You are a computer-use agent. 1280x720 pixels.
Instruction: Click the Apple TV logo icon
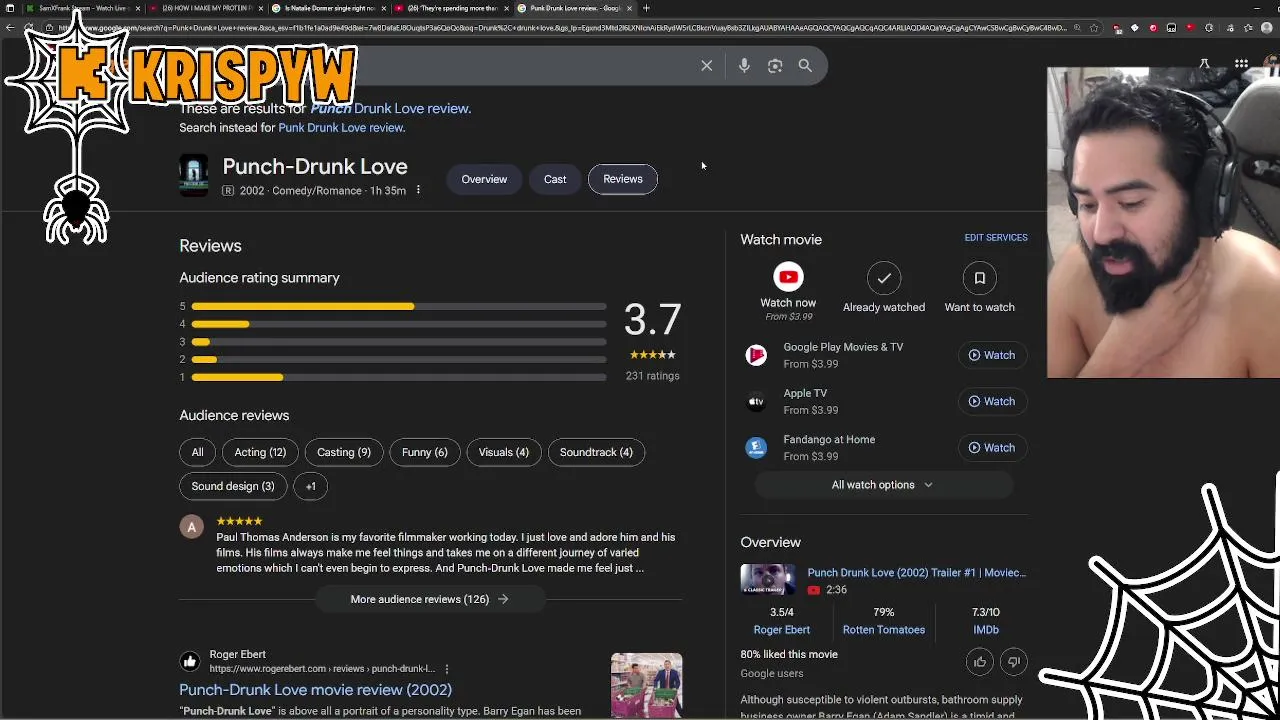[756, 401]
